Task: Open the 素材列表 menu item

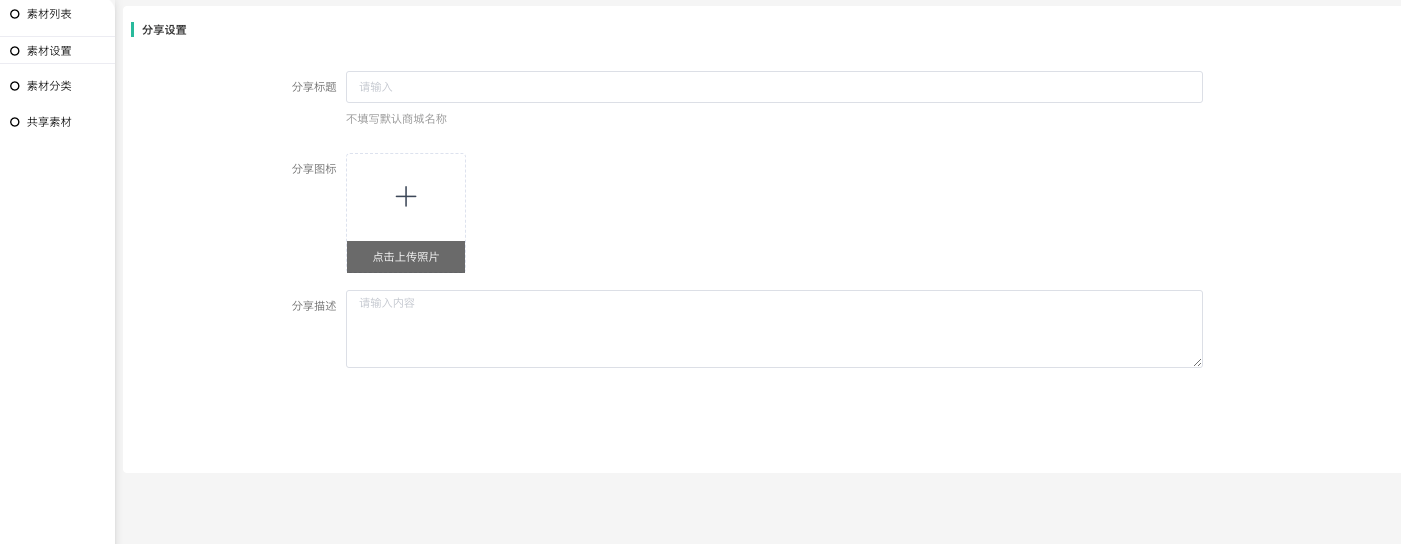Action: coord(49,14)
